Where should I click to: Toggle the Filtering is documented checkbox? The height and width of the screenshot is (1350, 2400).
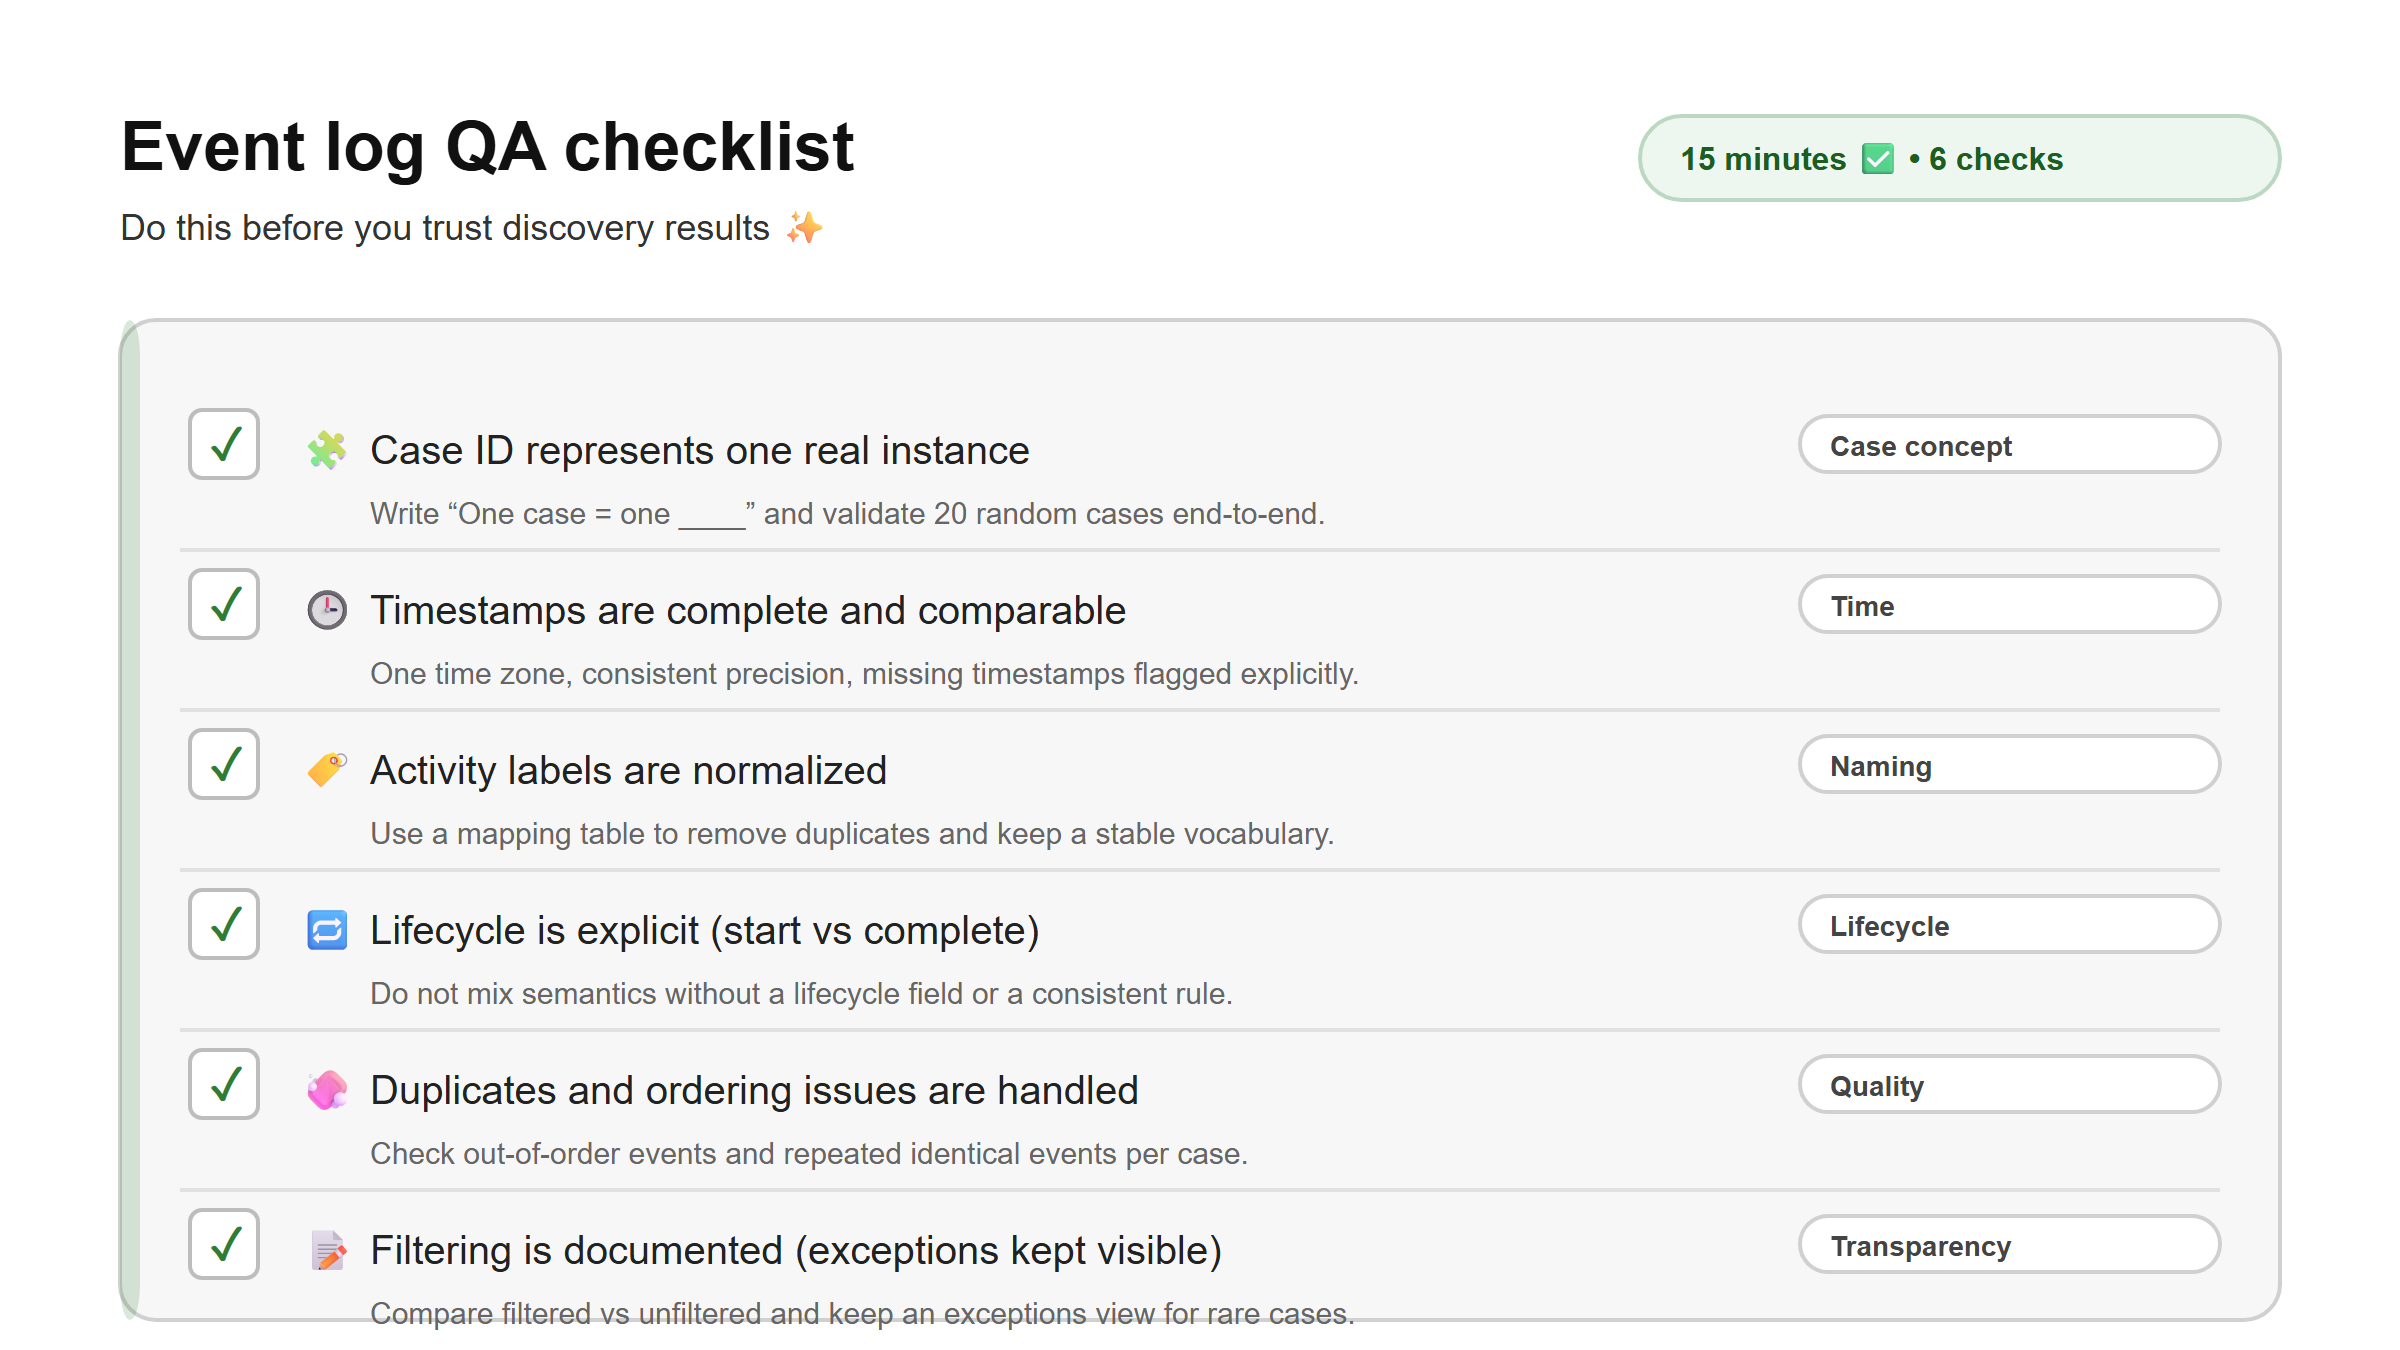tap(223, 1244)
